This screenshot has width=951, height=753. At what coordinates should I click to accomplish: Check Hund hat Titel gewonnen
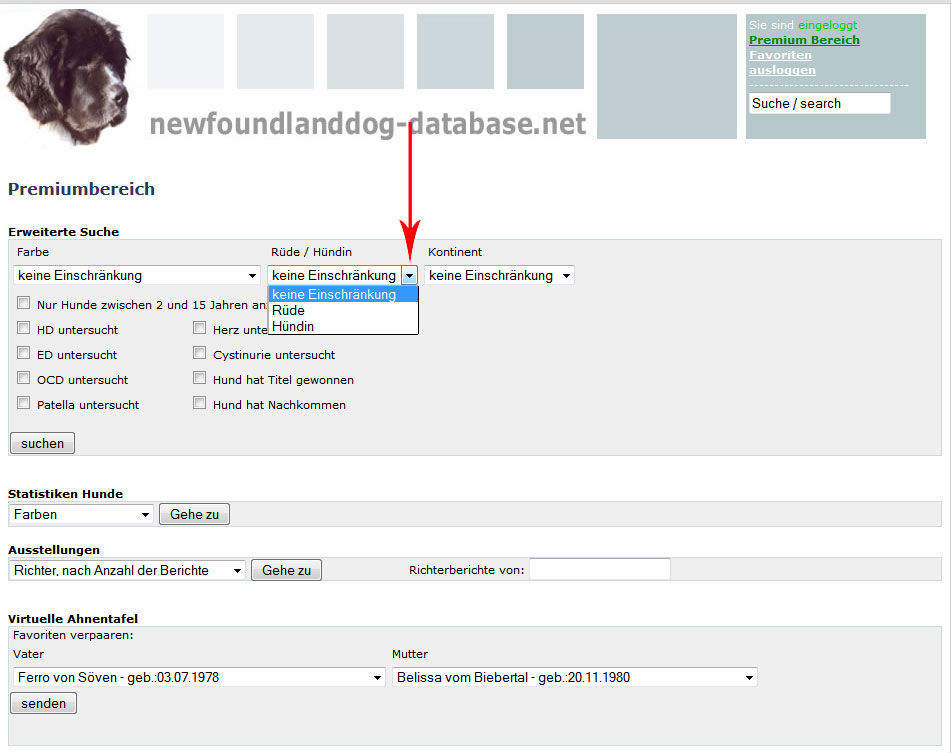[200, 378]
